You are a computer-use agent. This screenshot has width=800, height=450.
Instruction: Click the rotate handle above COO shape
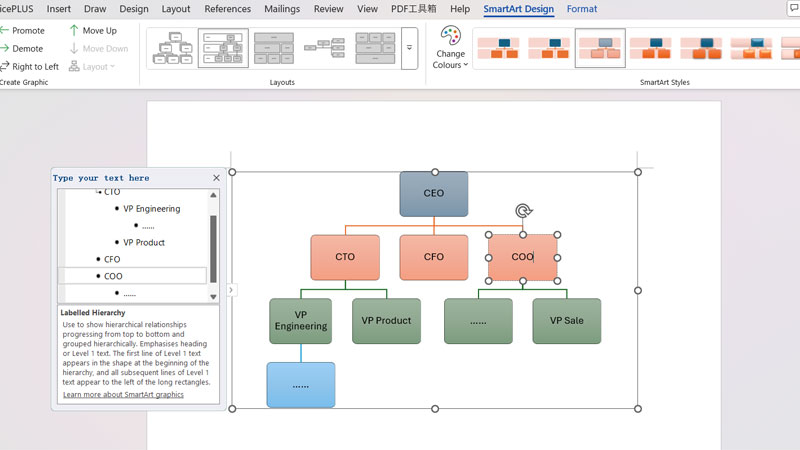click(523, 211)
